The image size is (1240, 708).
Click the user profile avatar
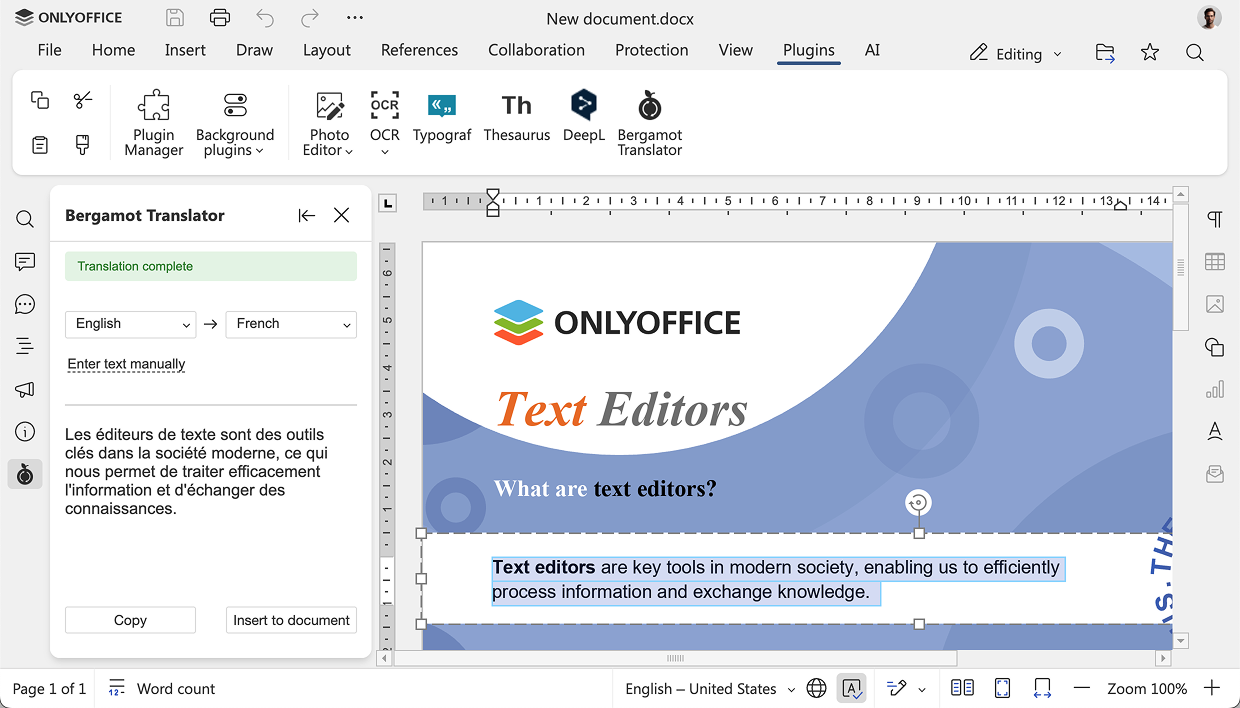click(x=1208, y=18)
